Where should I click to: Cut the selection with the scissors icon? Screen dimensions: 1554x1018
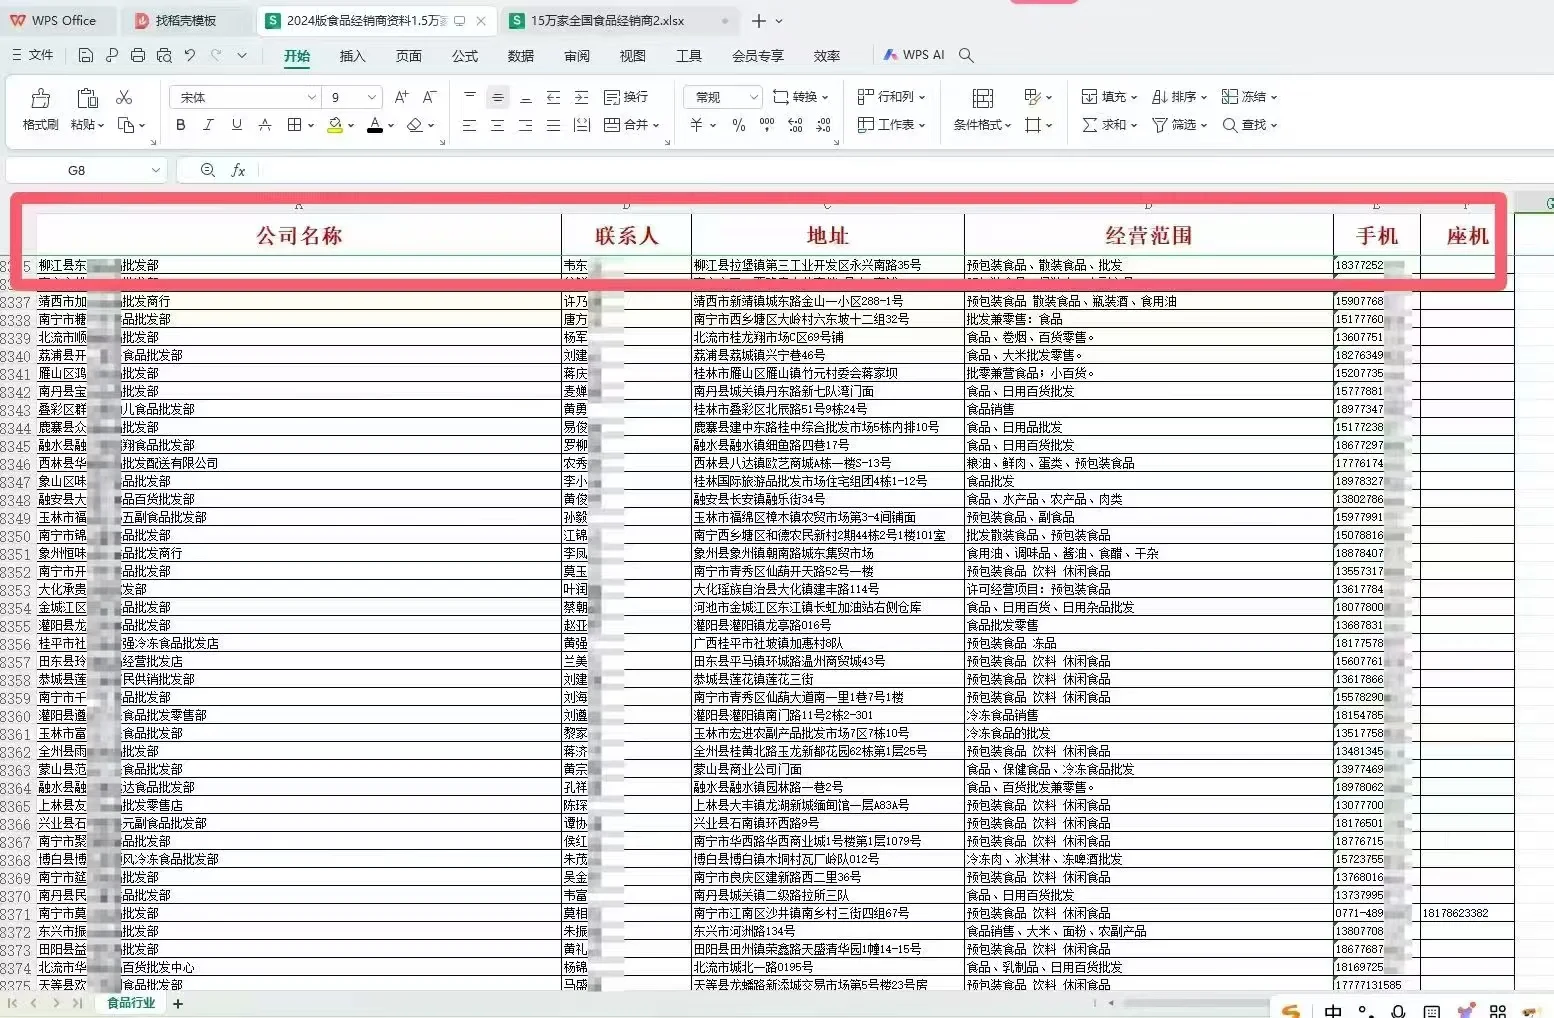[124, 97]
